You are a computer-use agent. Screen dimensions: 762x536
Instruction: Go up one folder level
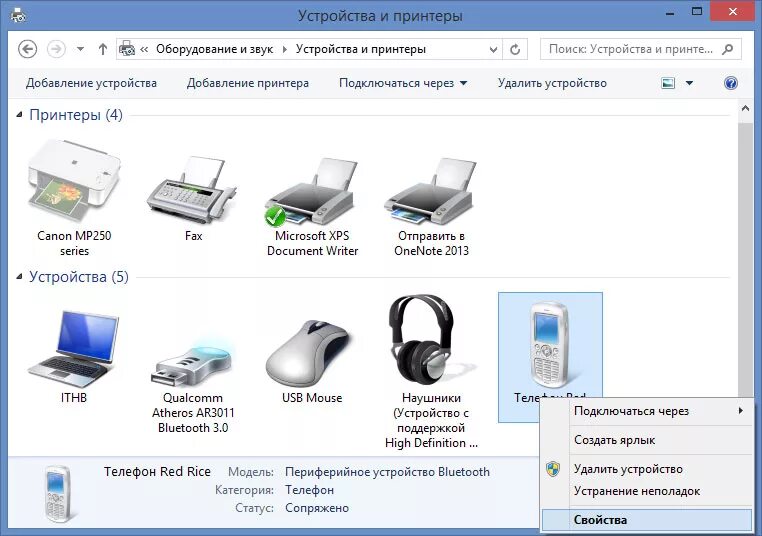click(103, 49)
